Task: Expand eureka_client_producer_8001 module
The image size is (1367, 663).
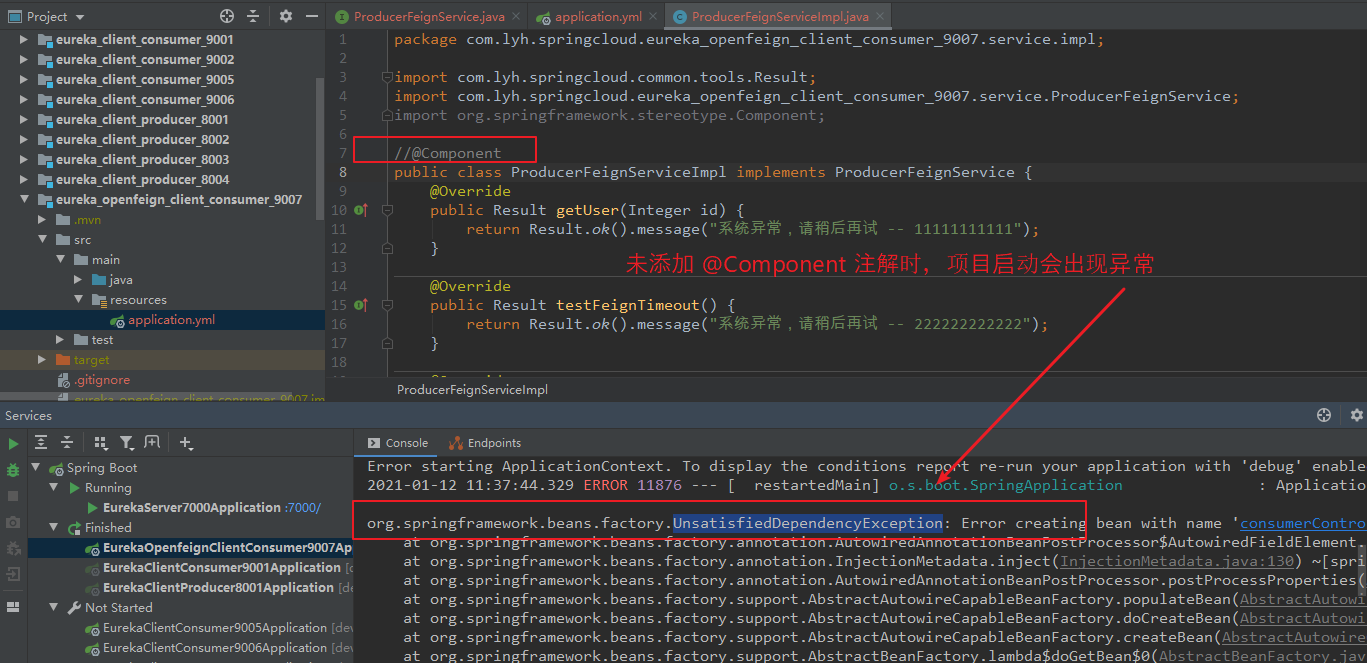Action: pyautogui.click(x=25, y=120)
